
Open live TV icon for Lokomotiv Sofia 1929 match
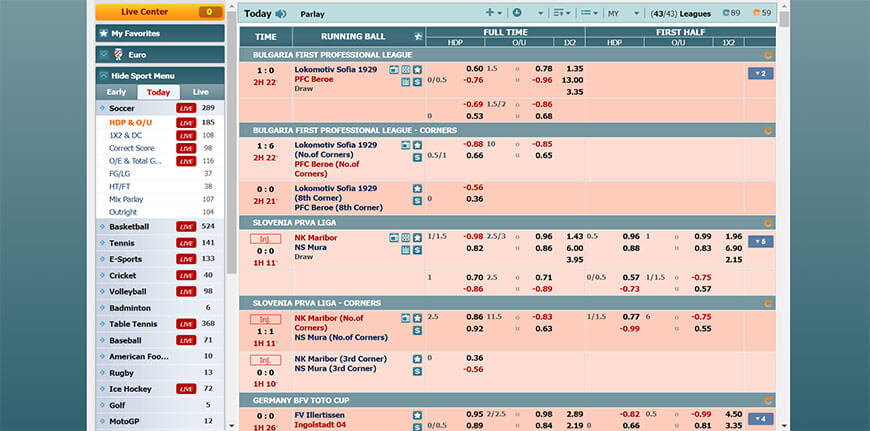(394, 70)
